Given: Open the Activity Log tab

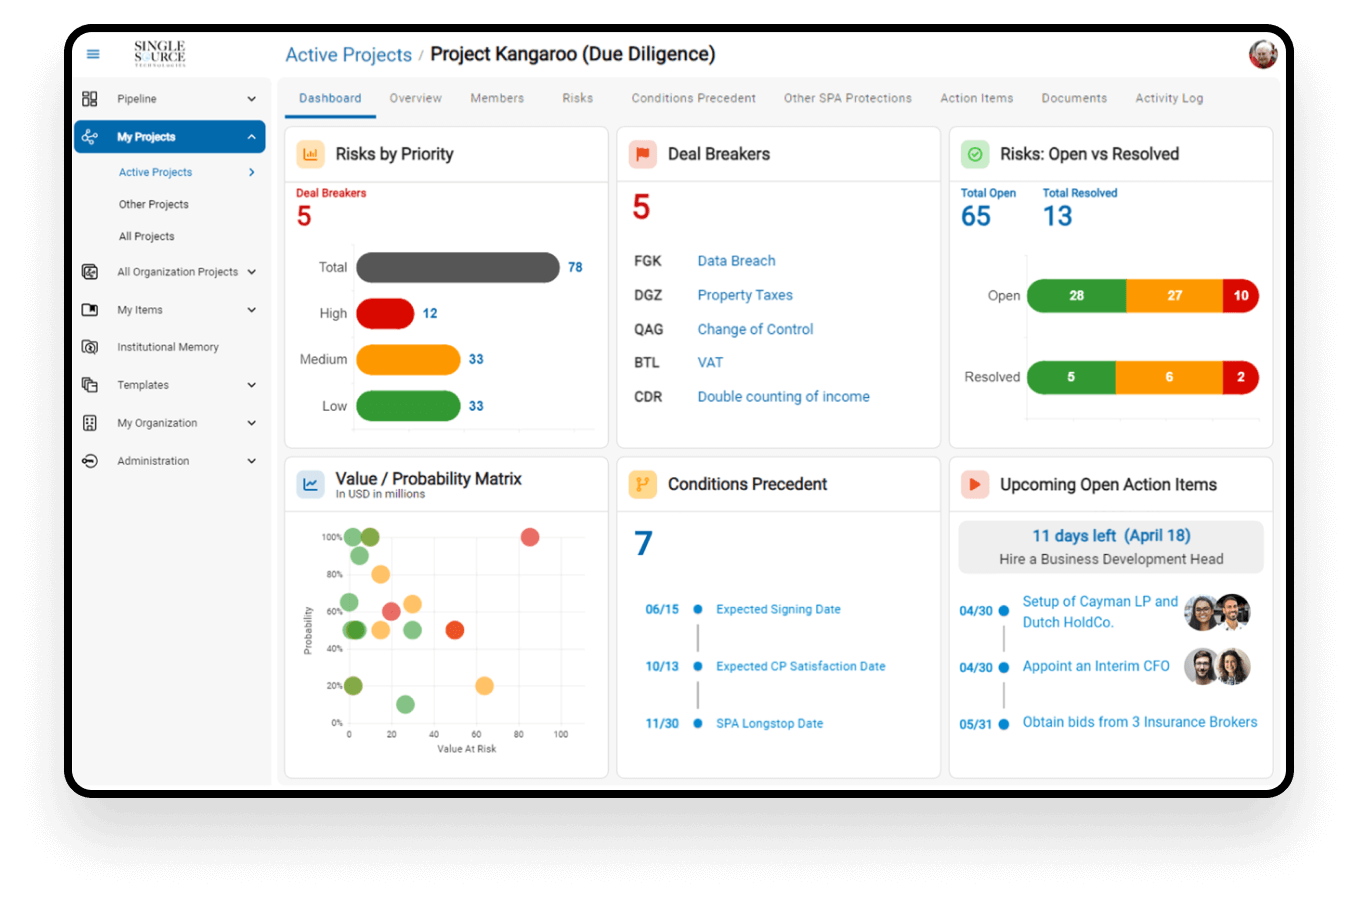Looking at the screenshot, I should (x=1169, y=98).
